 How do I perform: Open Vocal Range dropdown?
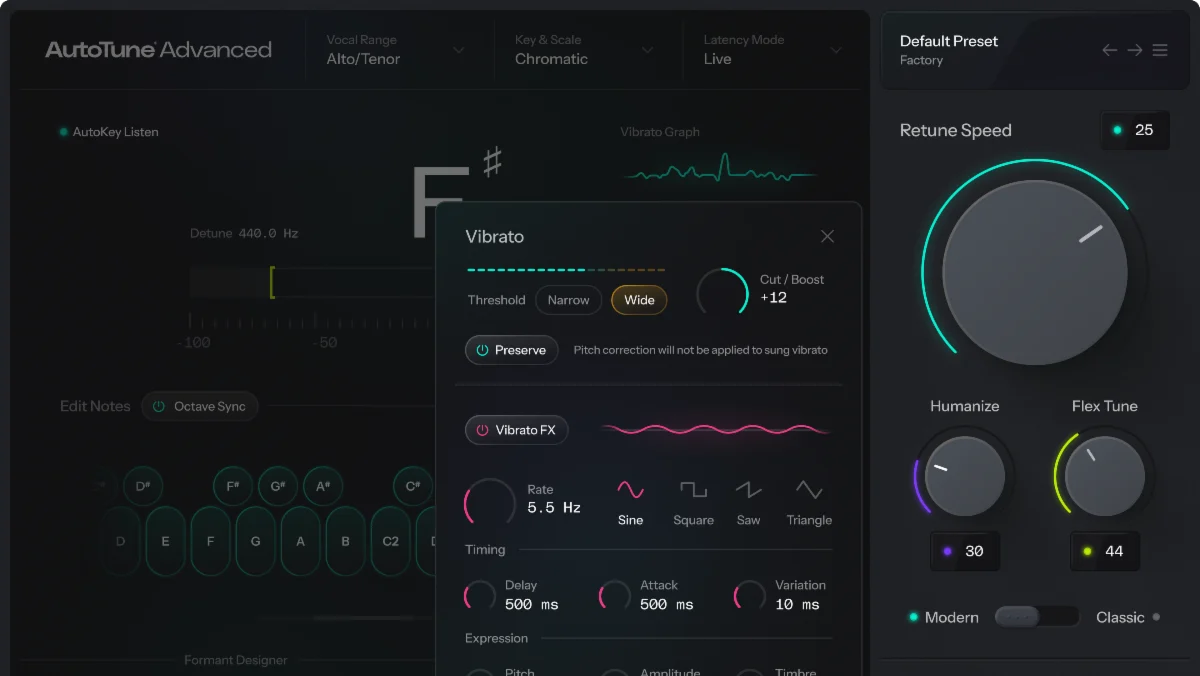[396, 50]
